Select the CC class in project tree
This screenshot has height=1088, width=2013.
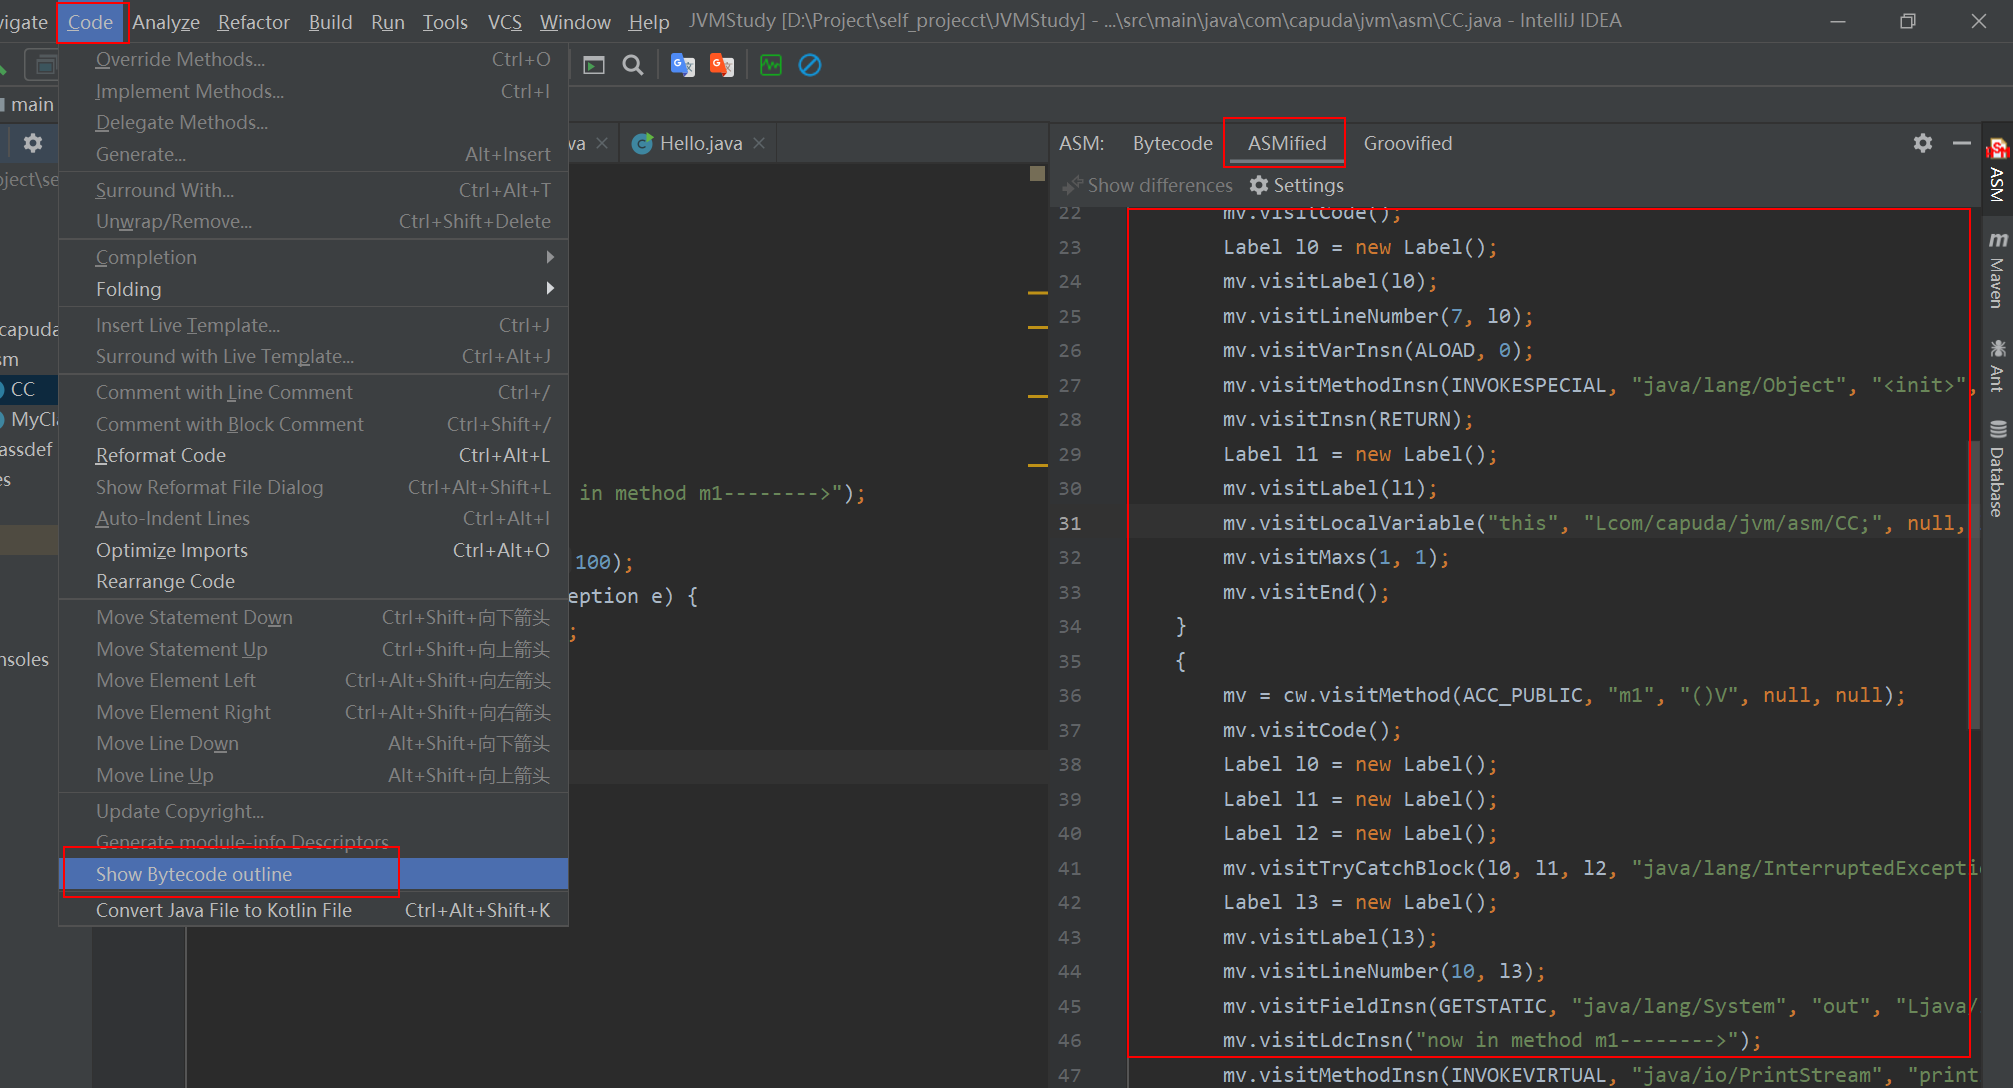pos(24,389)
